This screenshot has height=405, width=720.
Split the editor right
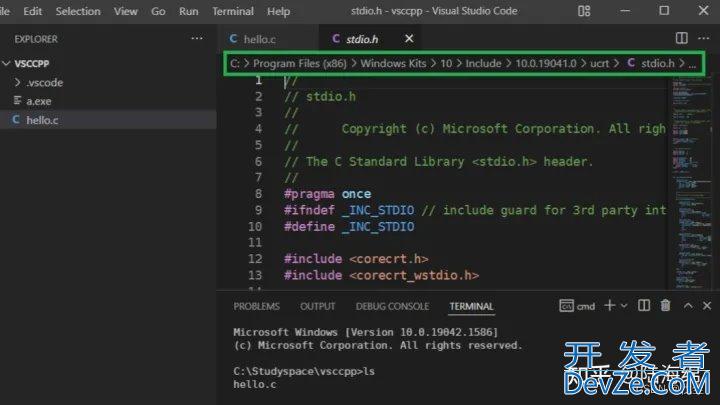[x=682, y=38]
